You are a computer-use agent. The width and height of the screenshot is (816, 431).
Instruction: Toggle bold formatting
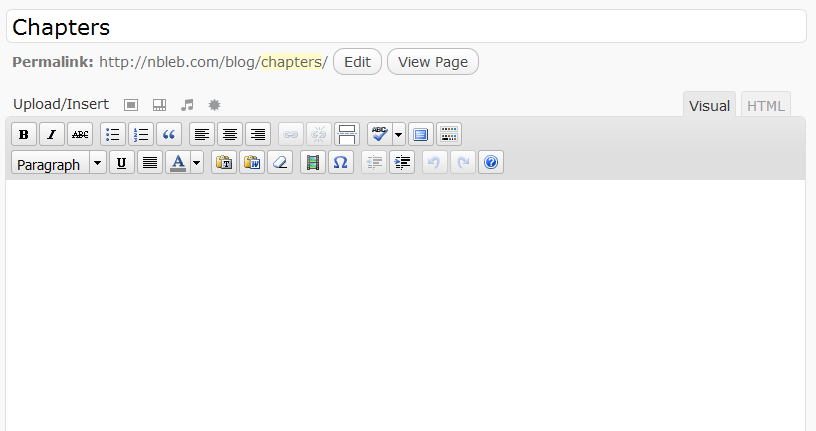pos(24,135)
